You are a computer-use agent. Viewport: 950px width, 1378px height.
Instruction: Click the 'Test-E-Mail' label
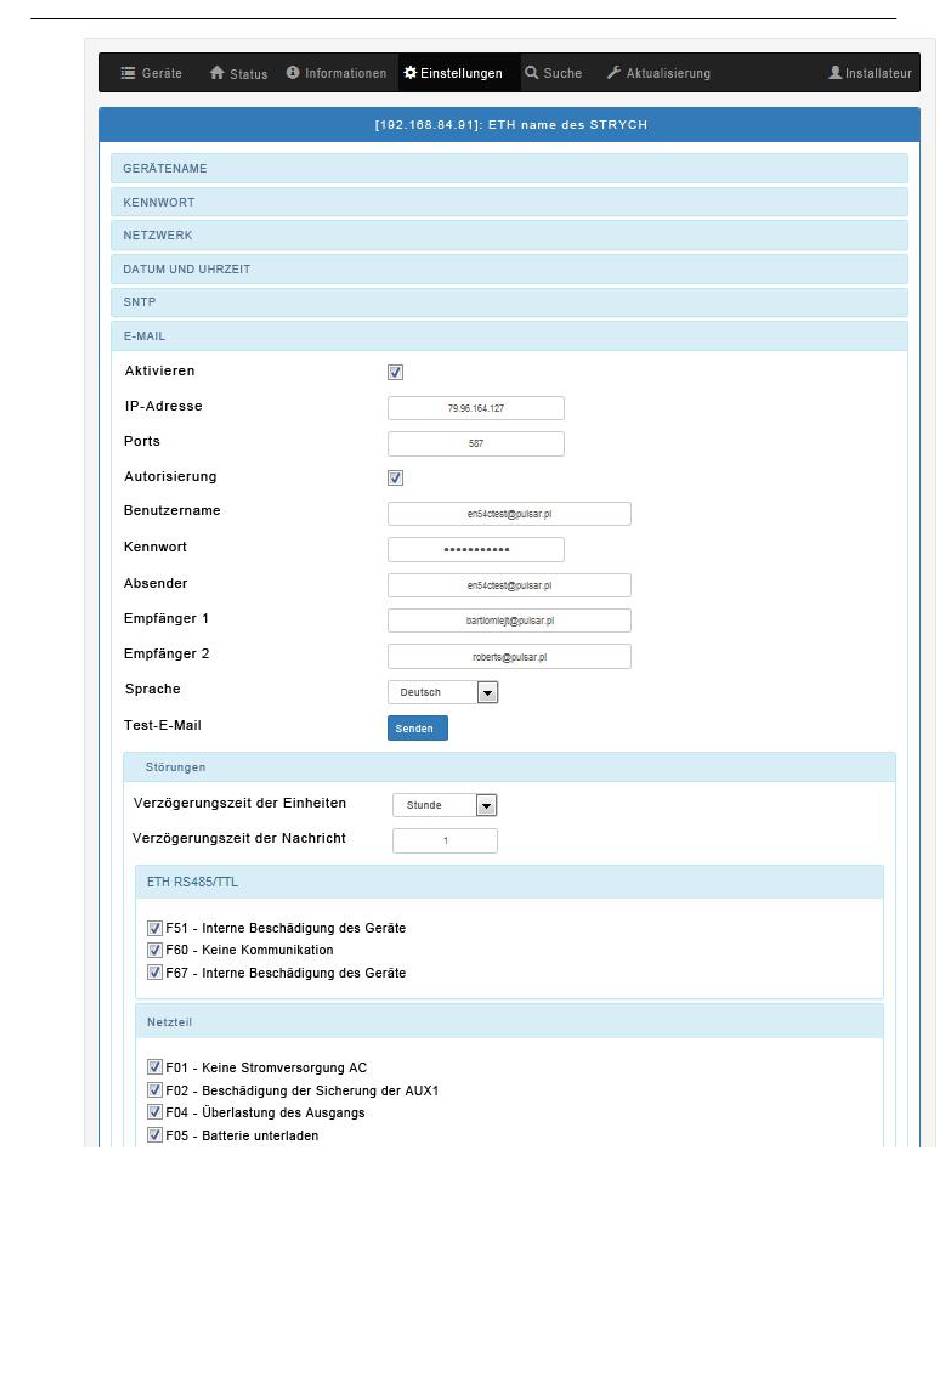[163, 725]
